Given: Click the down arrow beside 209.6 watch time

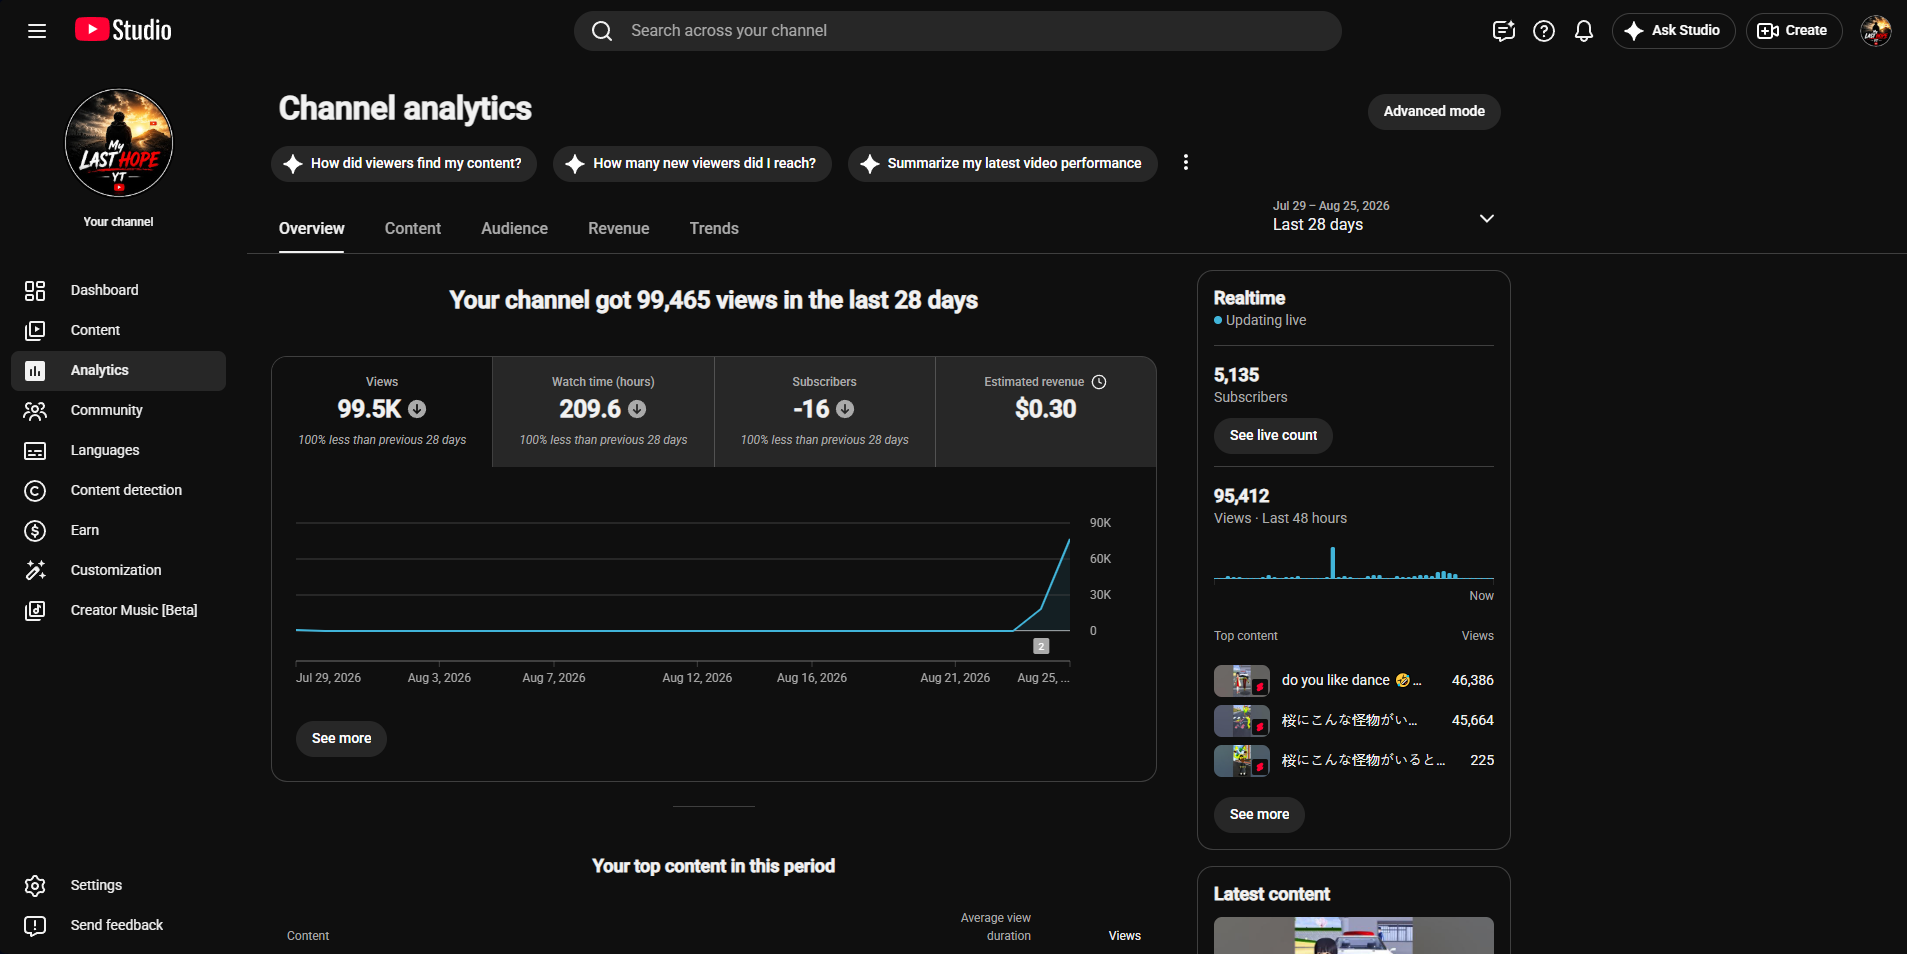Looking at the screenshot, I should coord(637,409).
